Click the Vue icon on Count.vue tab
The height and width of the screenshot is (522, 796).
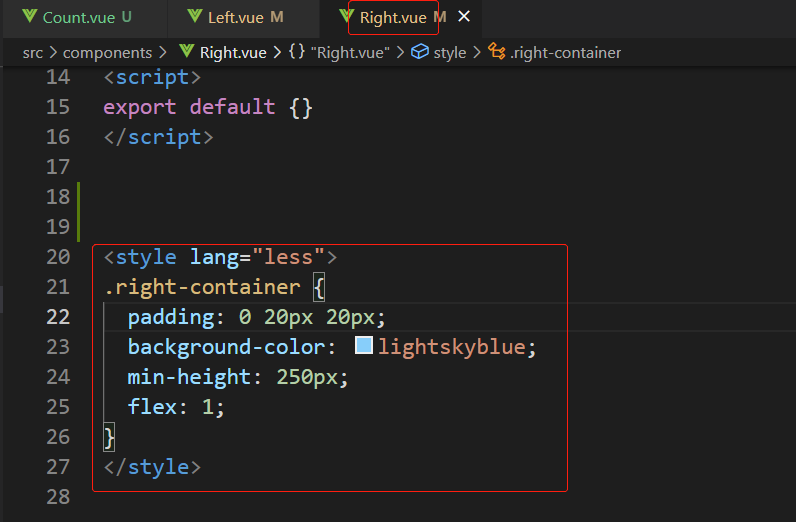pyautogui.click(x=30, y=17)
